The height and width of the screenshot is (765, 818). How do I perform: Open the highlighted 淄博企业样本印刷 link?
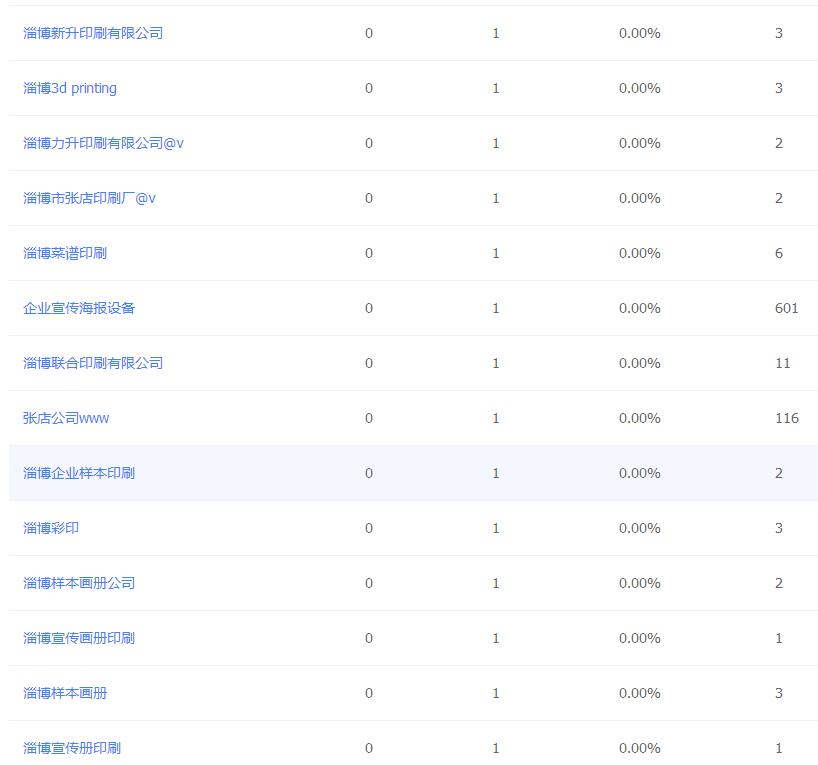click(x=79, y=473)
